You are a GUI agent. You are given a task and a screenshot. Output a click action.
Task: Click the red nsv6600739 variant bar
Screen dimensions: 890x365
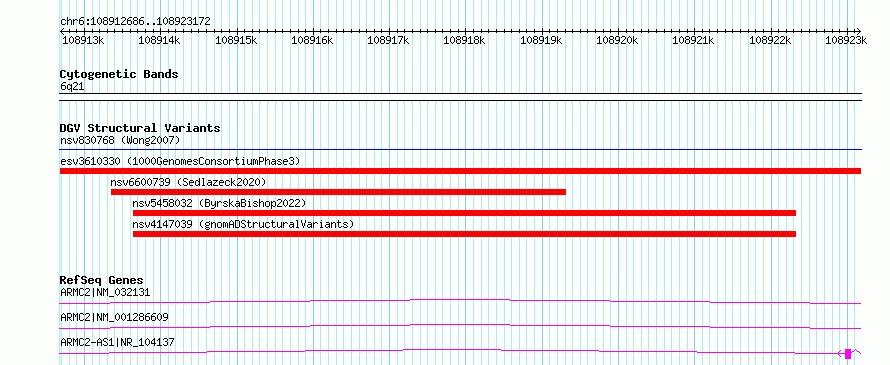338,192
